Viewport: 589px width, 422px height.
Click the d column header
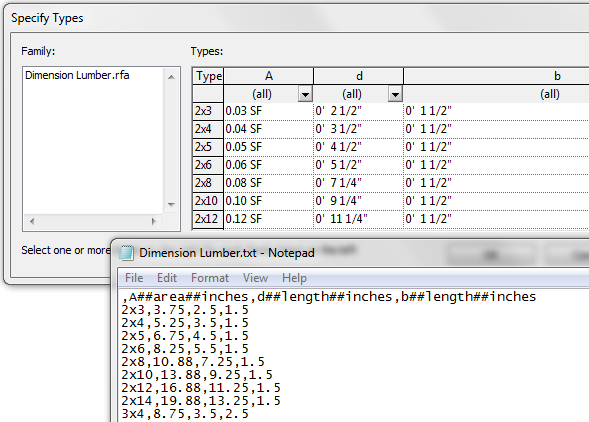click(x=359, y=76)
